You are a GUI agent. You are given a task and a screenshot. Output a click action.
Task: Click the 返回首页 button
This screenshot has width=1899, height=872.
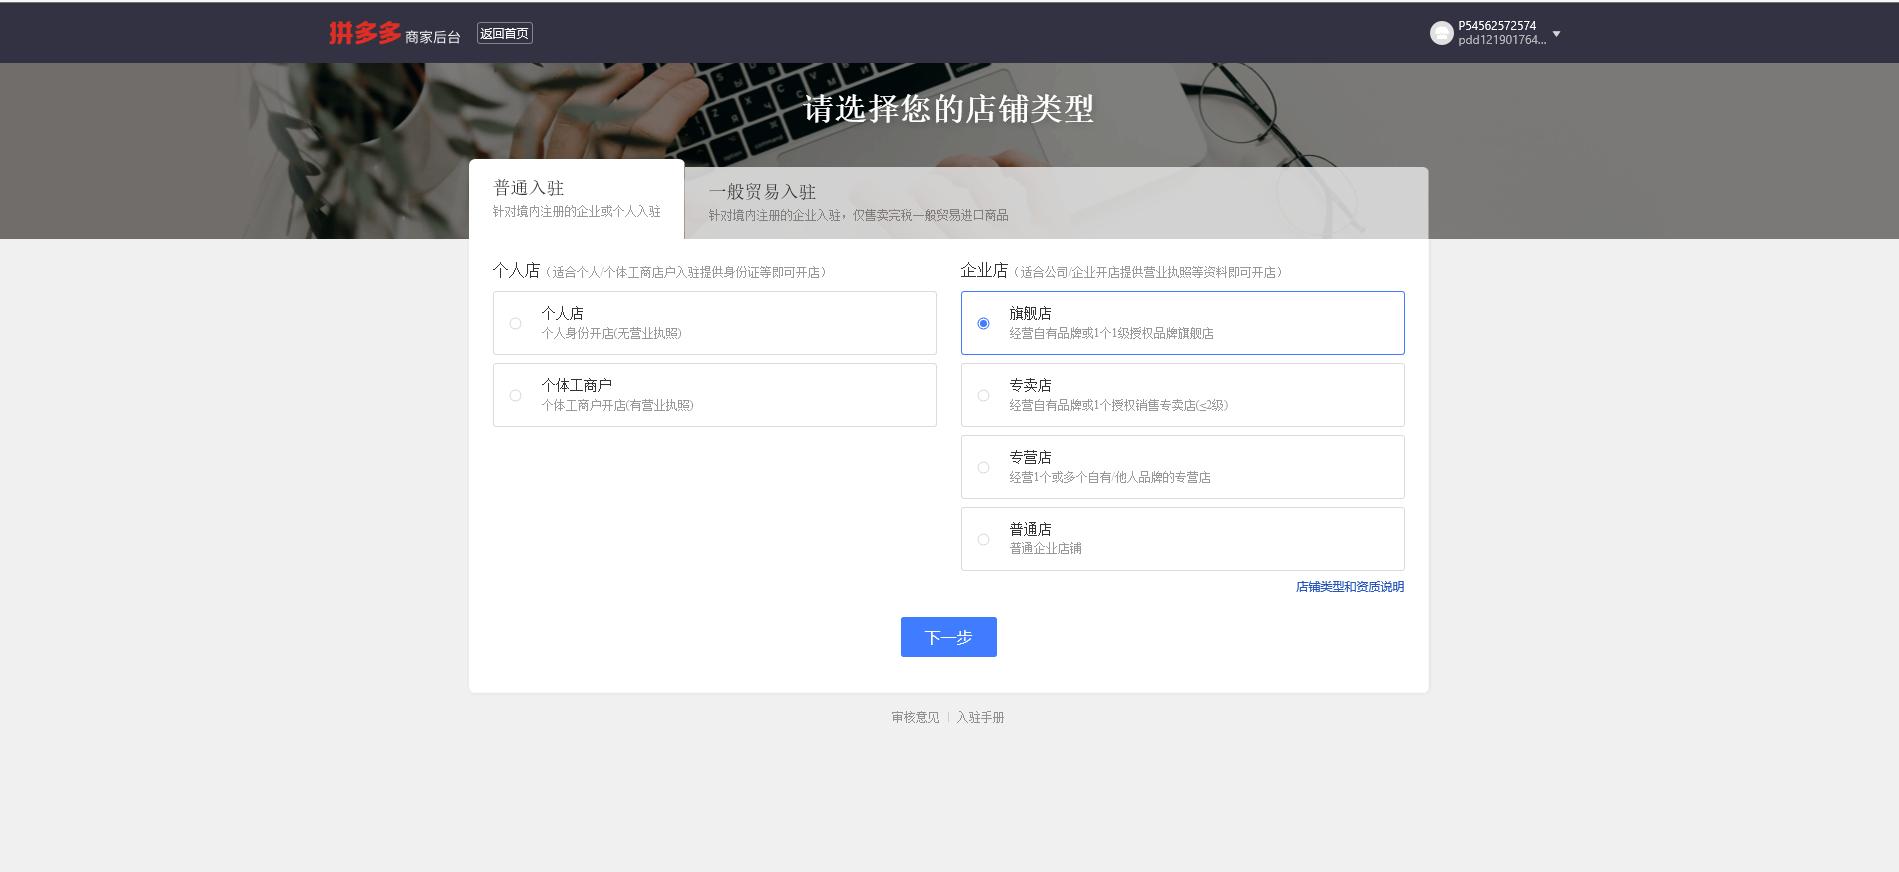(504, 33)
